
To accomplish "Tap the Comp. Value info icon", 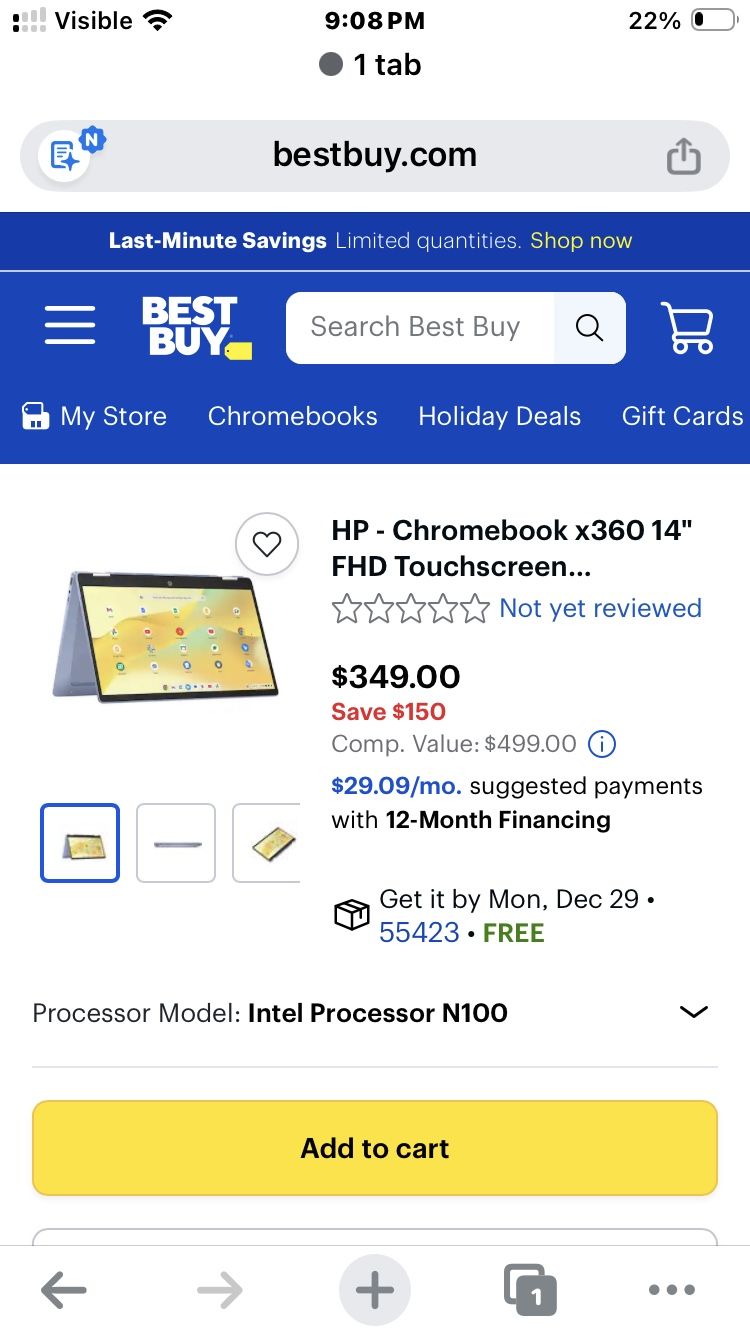I will [x=601, y=744].
